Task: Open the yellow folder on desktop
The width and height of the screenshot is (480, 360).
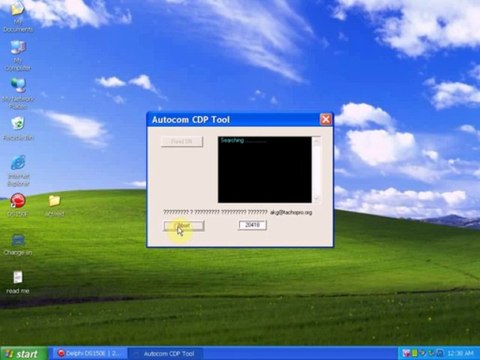Action: click(54, 205)
